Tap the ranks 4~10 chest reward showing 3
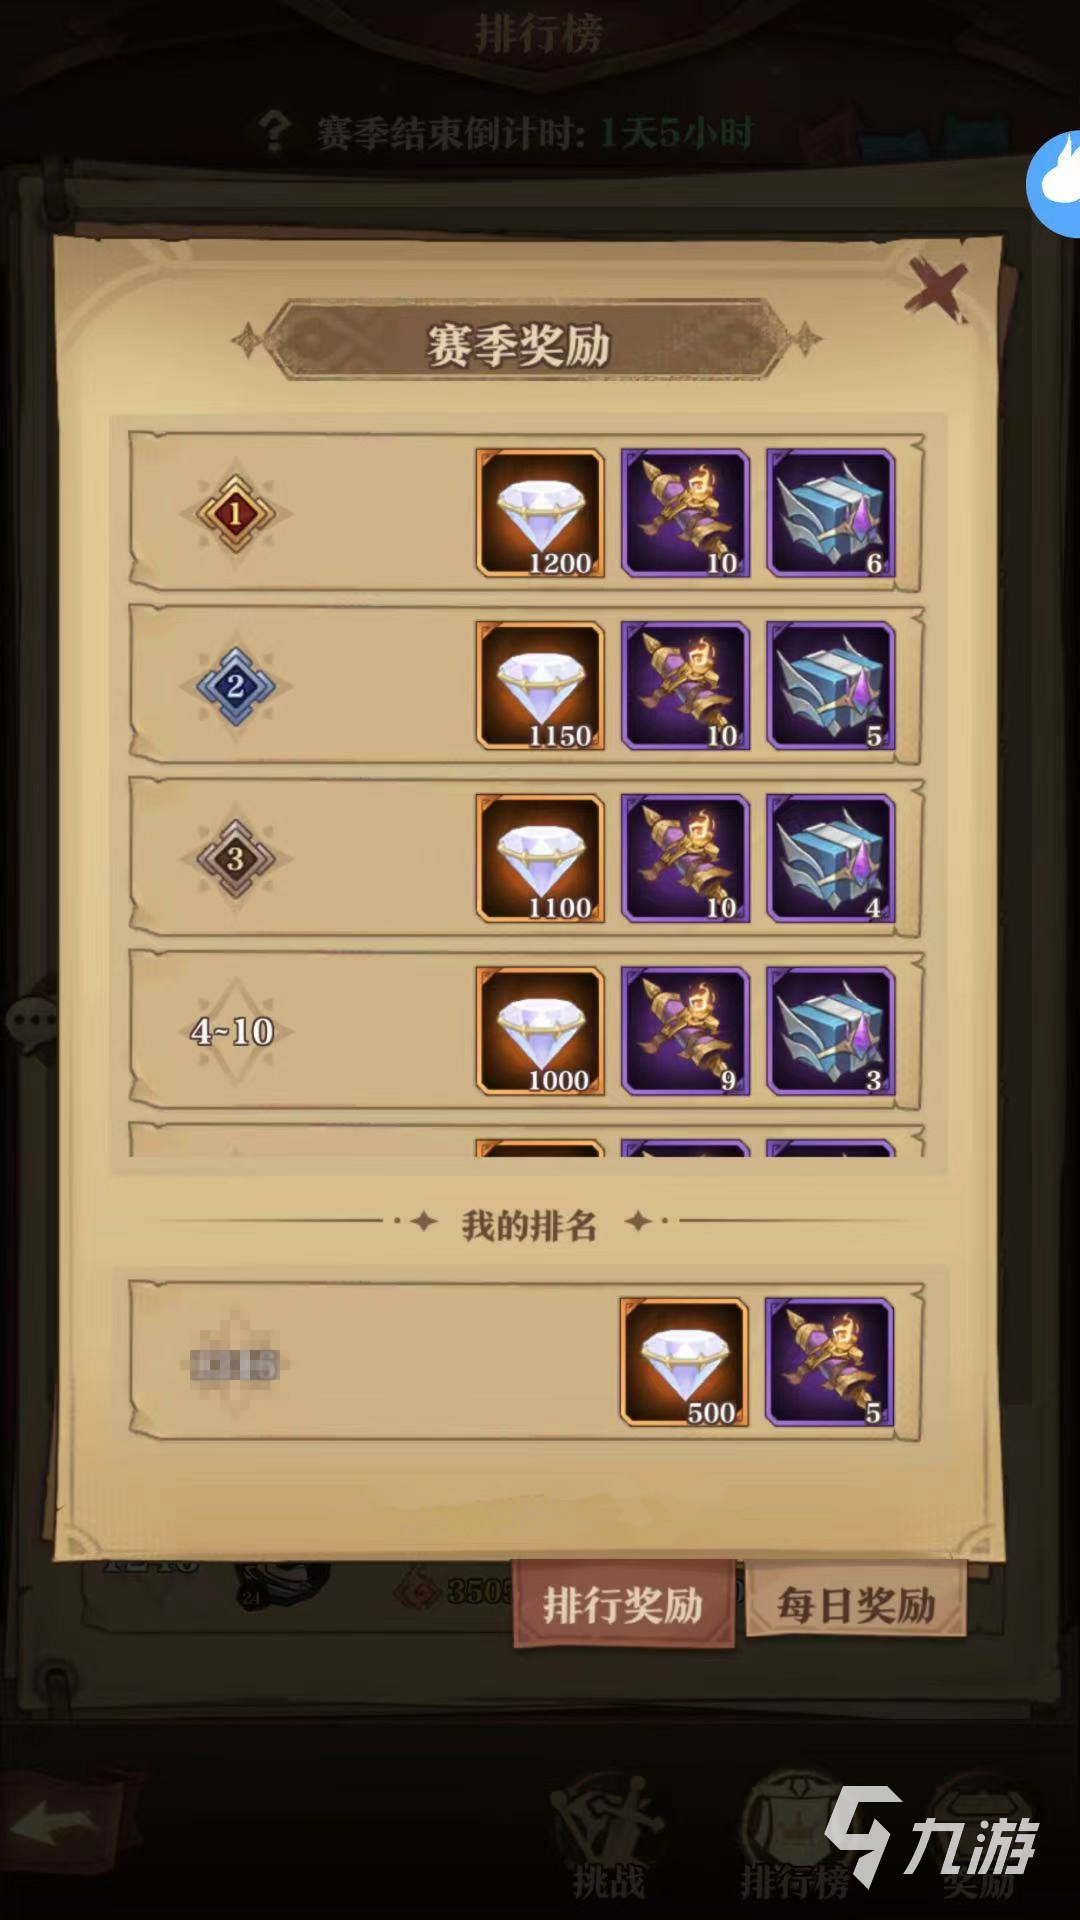Viewport: 1080px width, 1920px height. [830, 1031]
